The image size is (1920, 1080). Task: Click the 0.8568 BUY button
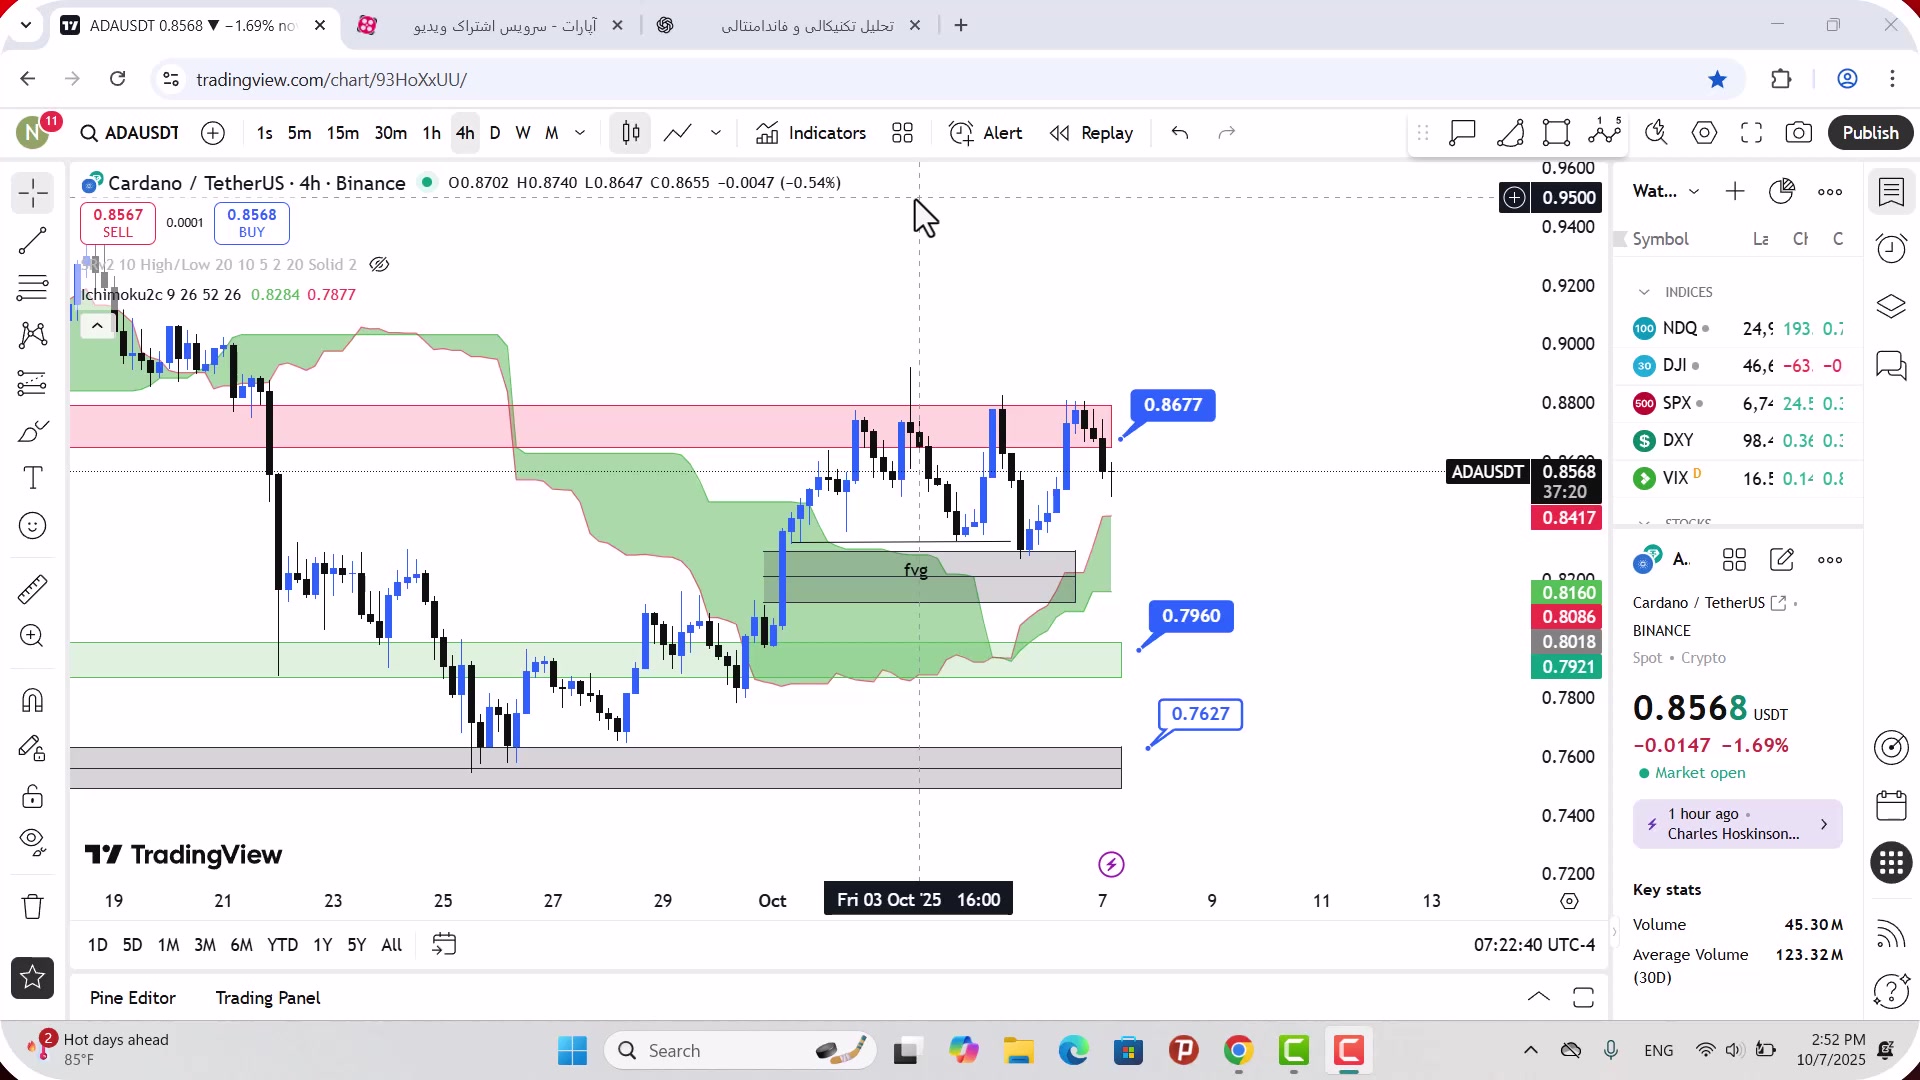click(x=252, y=223)
